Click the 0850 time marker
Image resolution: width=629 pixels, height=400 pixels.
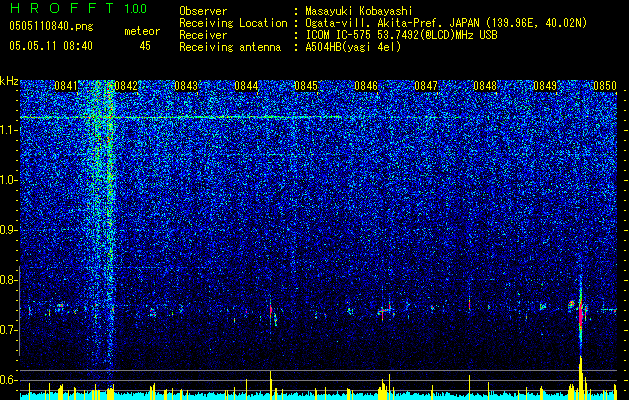pyautogui.click(x=605, y=86)
